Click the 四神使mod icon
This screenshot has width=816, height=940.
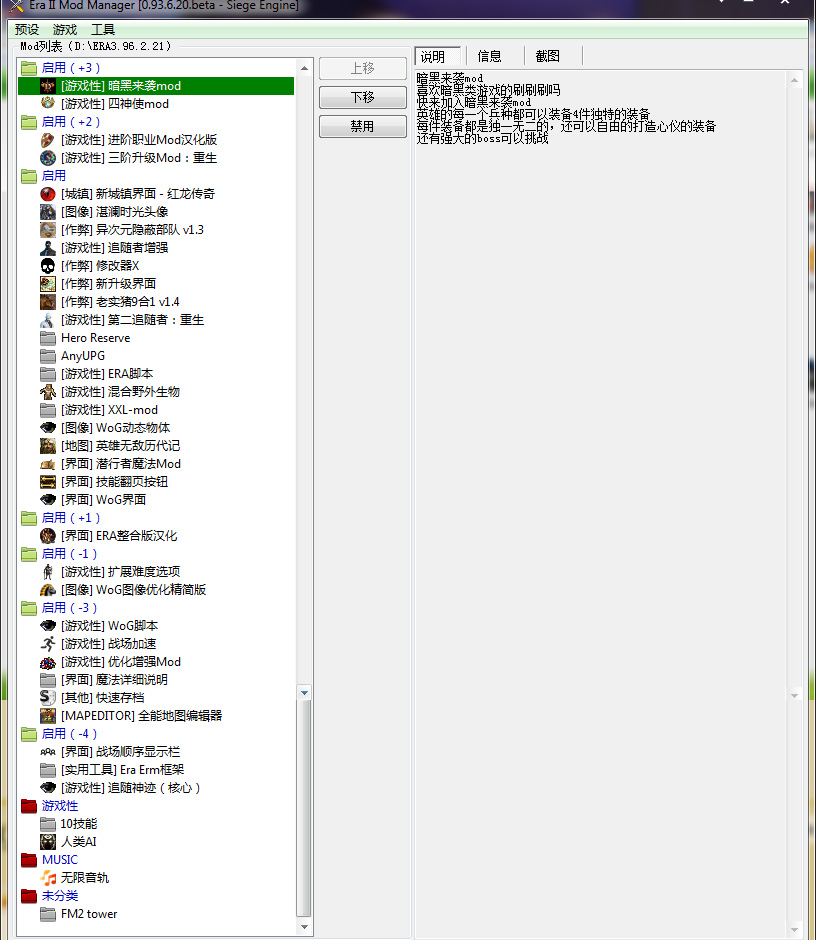(x=47, y=104)
